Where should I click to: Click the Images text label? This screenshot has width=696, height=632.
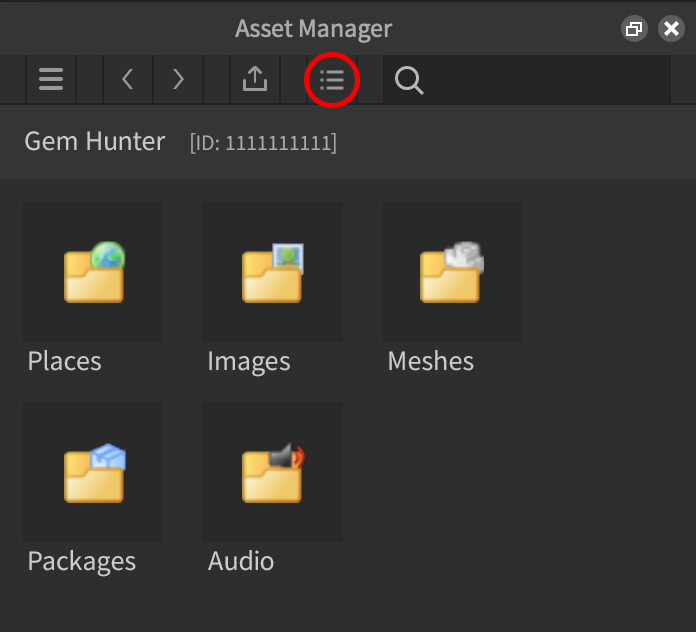coord(249,361)
